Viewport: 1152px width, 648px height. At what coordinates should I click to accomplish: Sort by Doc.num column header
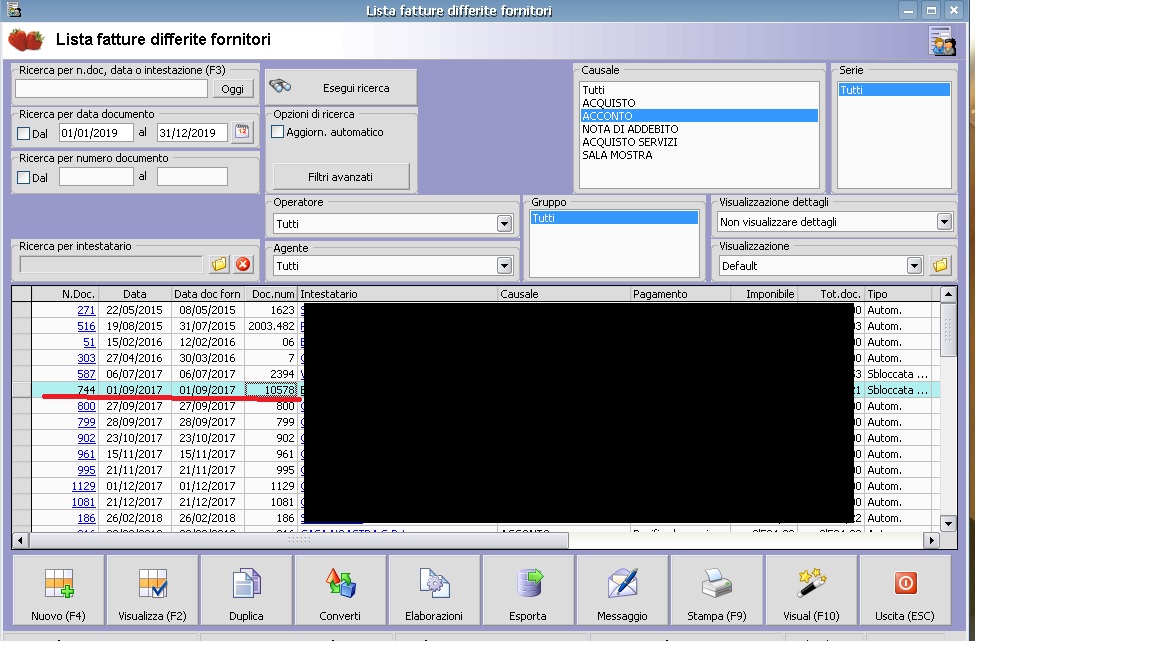tap(271, 294)
